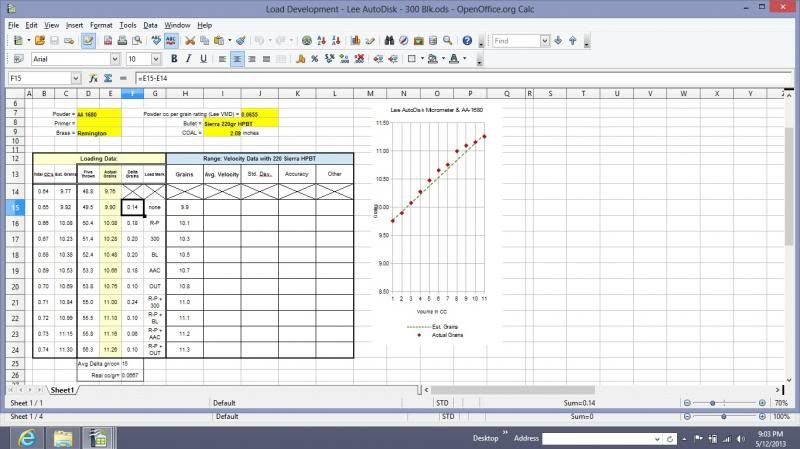The width and height of the screenshot is (800, 449).
Task: Open Page Preview icon
Action: pyautogui.click(x=137, y=40)
